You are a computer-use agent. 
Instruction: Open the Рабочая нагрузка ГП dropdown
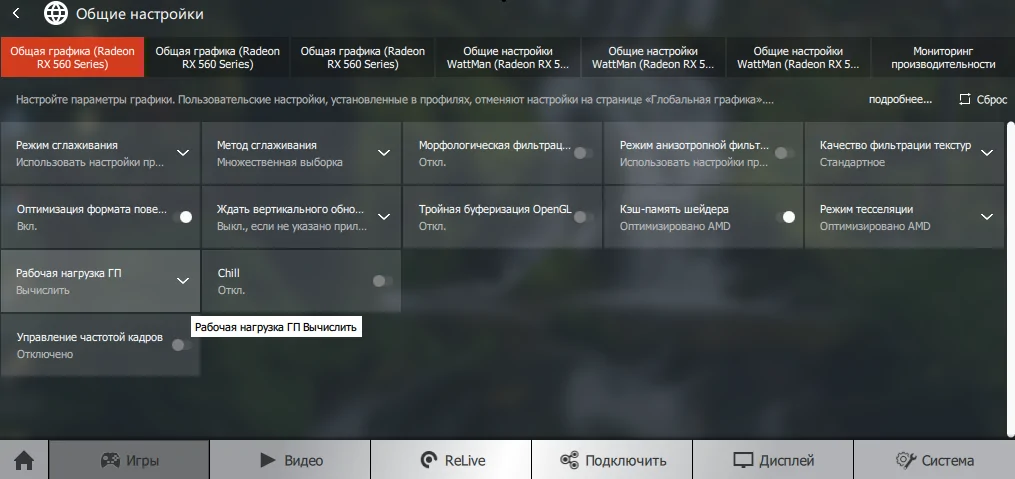[x=183, y=281]
